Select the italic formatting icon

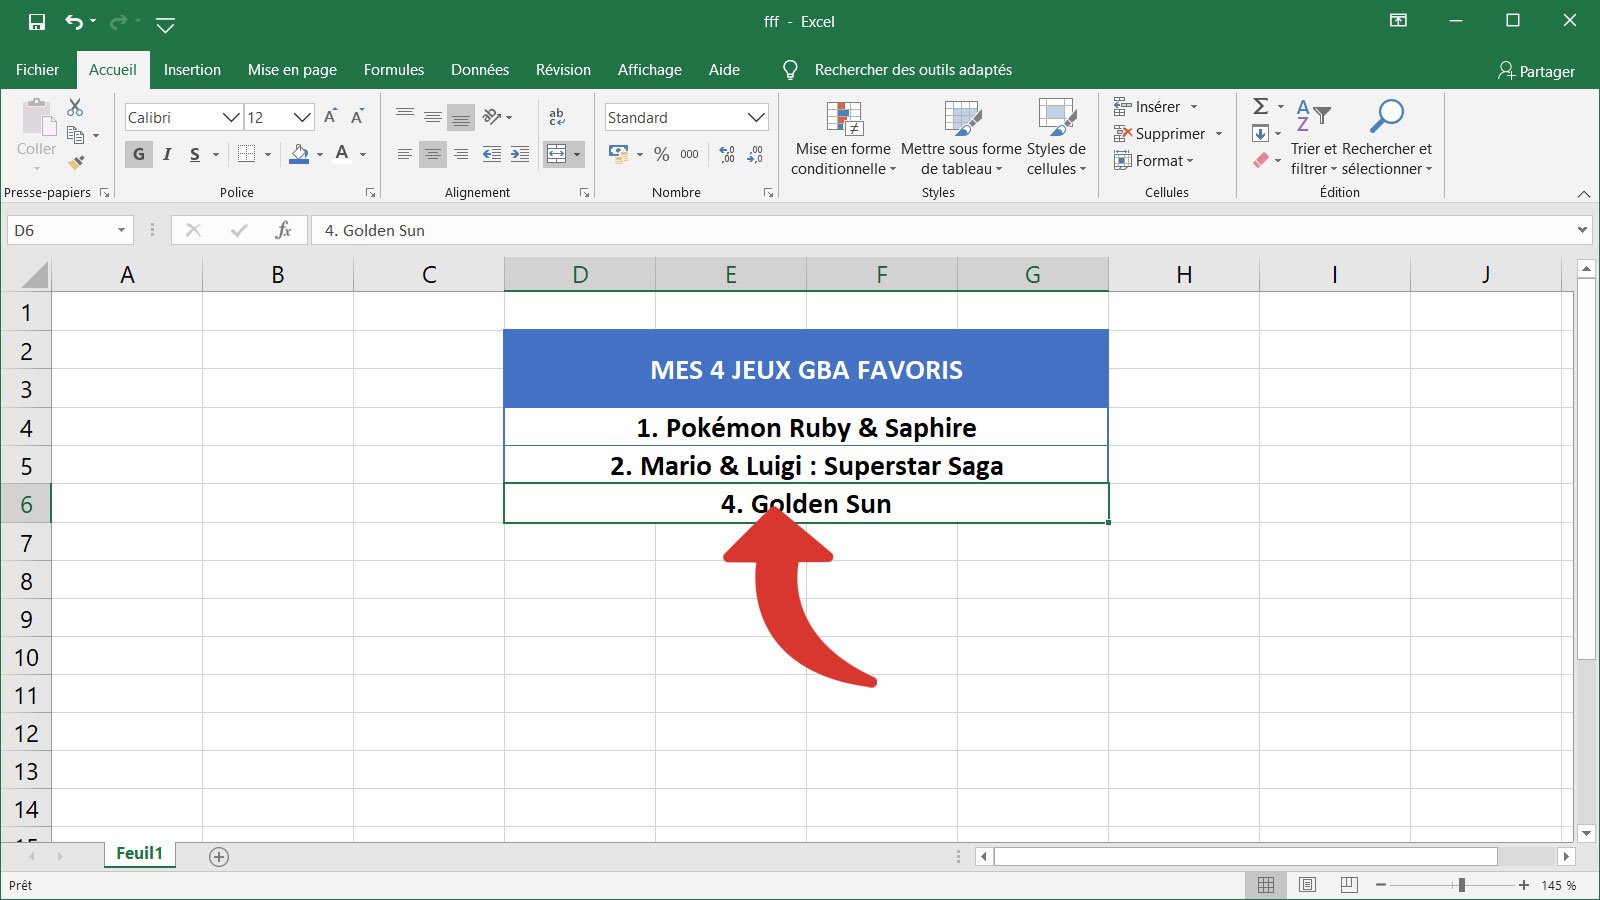[x=166, y=154]
